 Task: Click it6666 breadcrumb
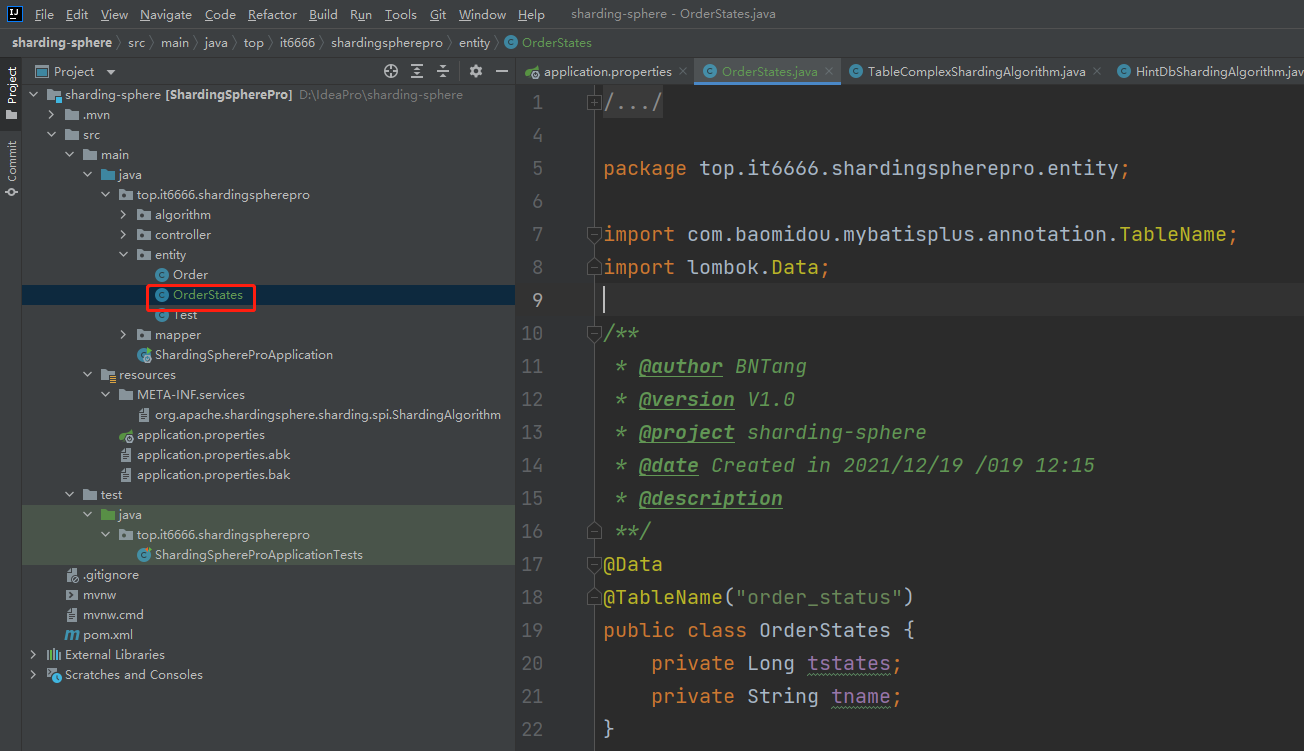(x=297, y=43)
